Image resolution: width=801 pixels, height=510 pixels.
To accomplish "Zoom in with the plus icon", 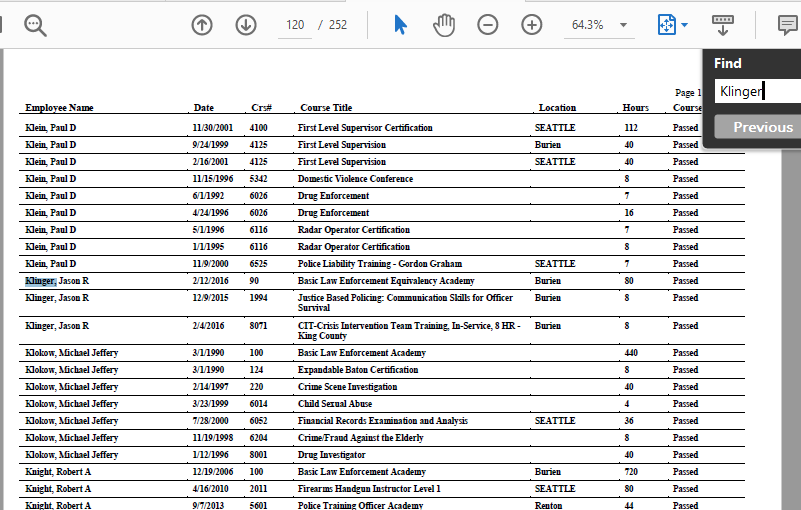I will click(531, 25).
